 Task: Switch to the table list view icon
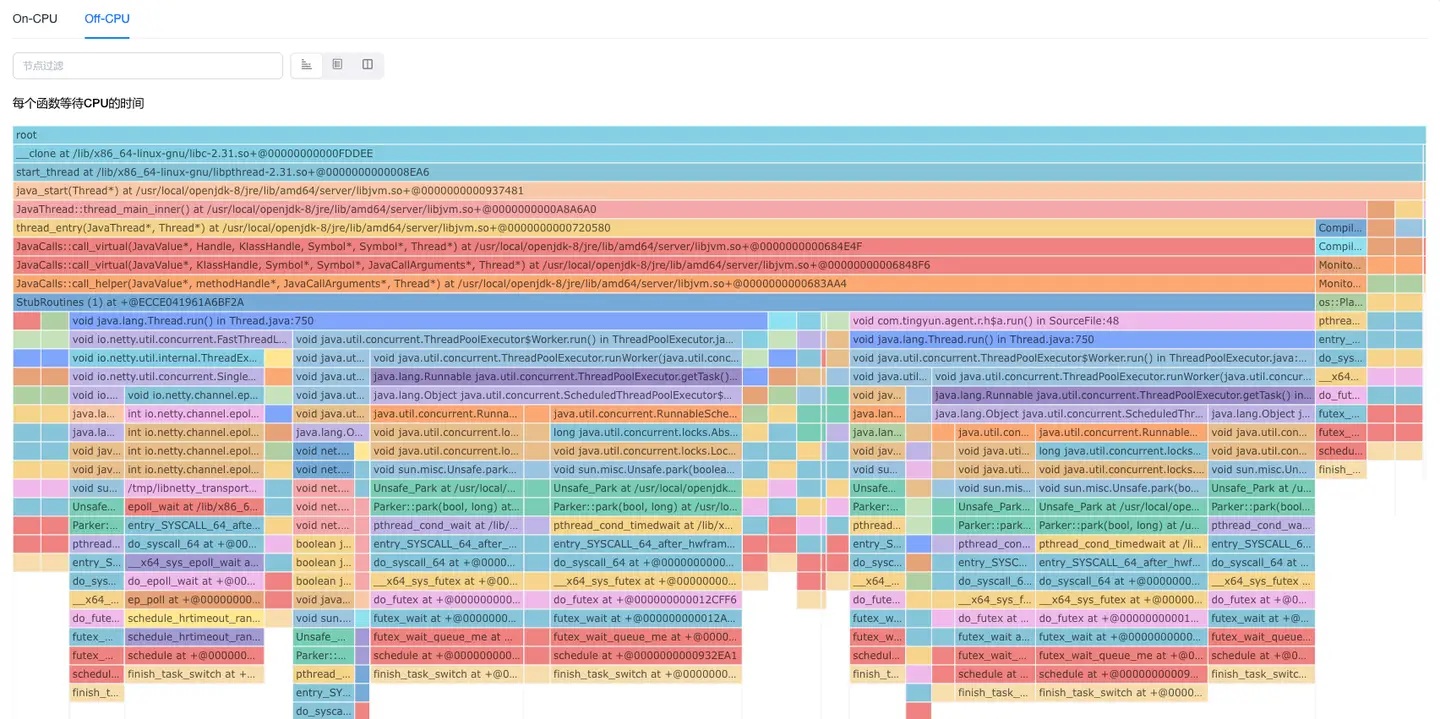click(x=337, y=65)
